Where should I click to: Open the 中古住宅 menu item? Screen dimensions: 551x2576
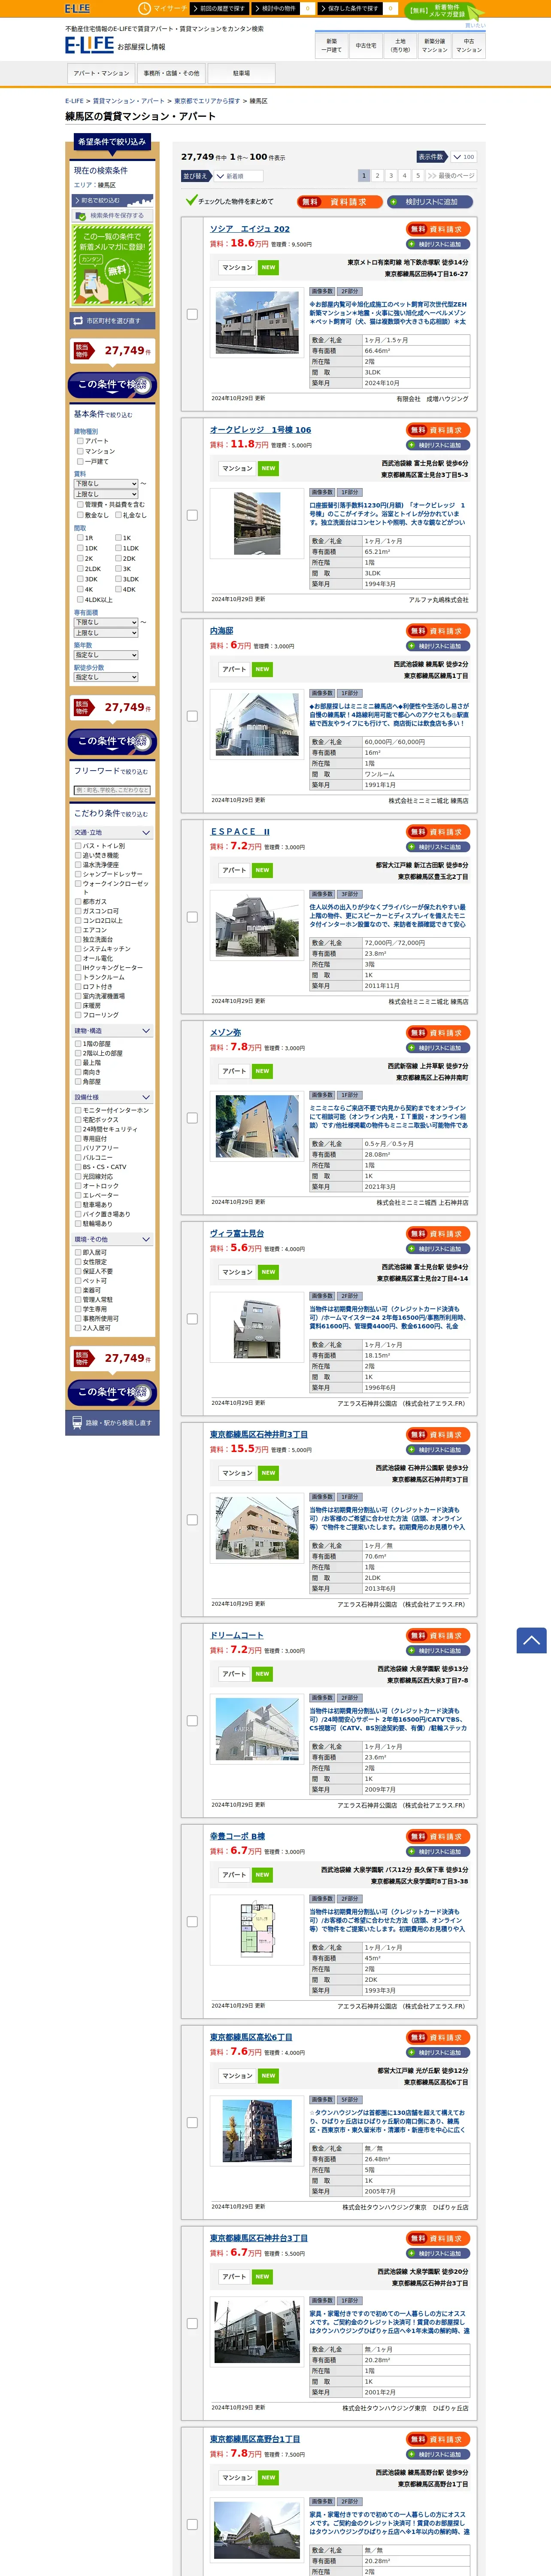pyautogui.click(x=366, y=46)
